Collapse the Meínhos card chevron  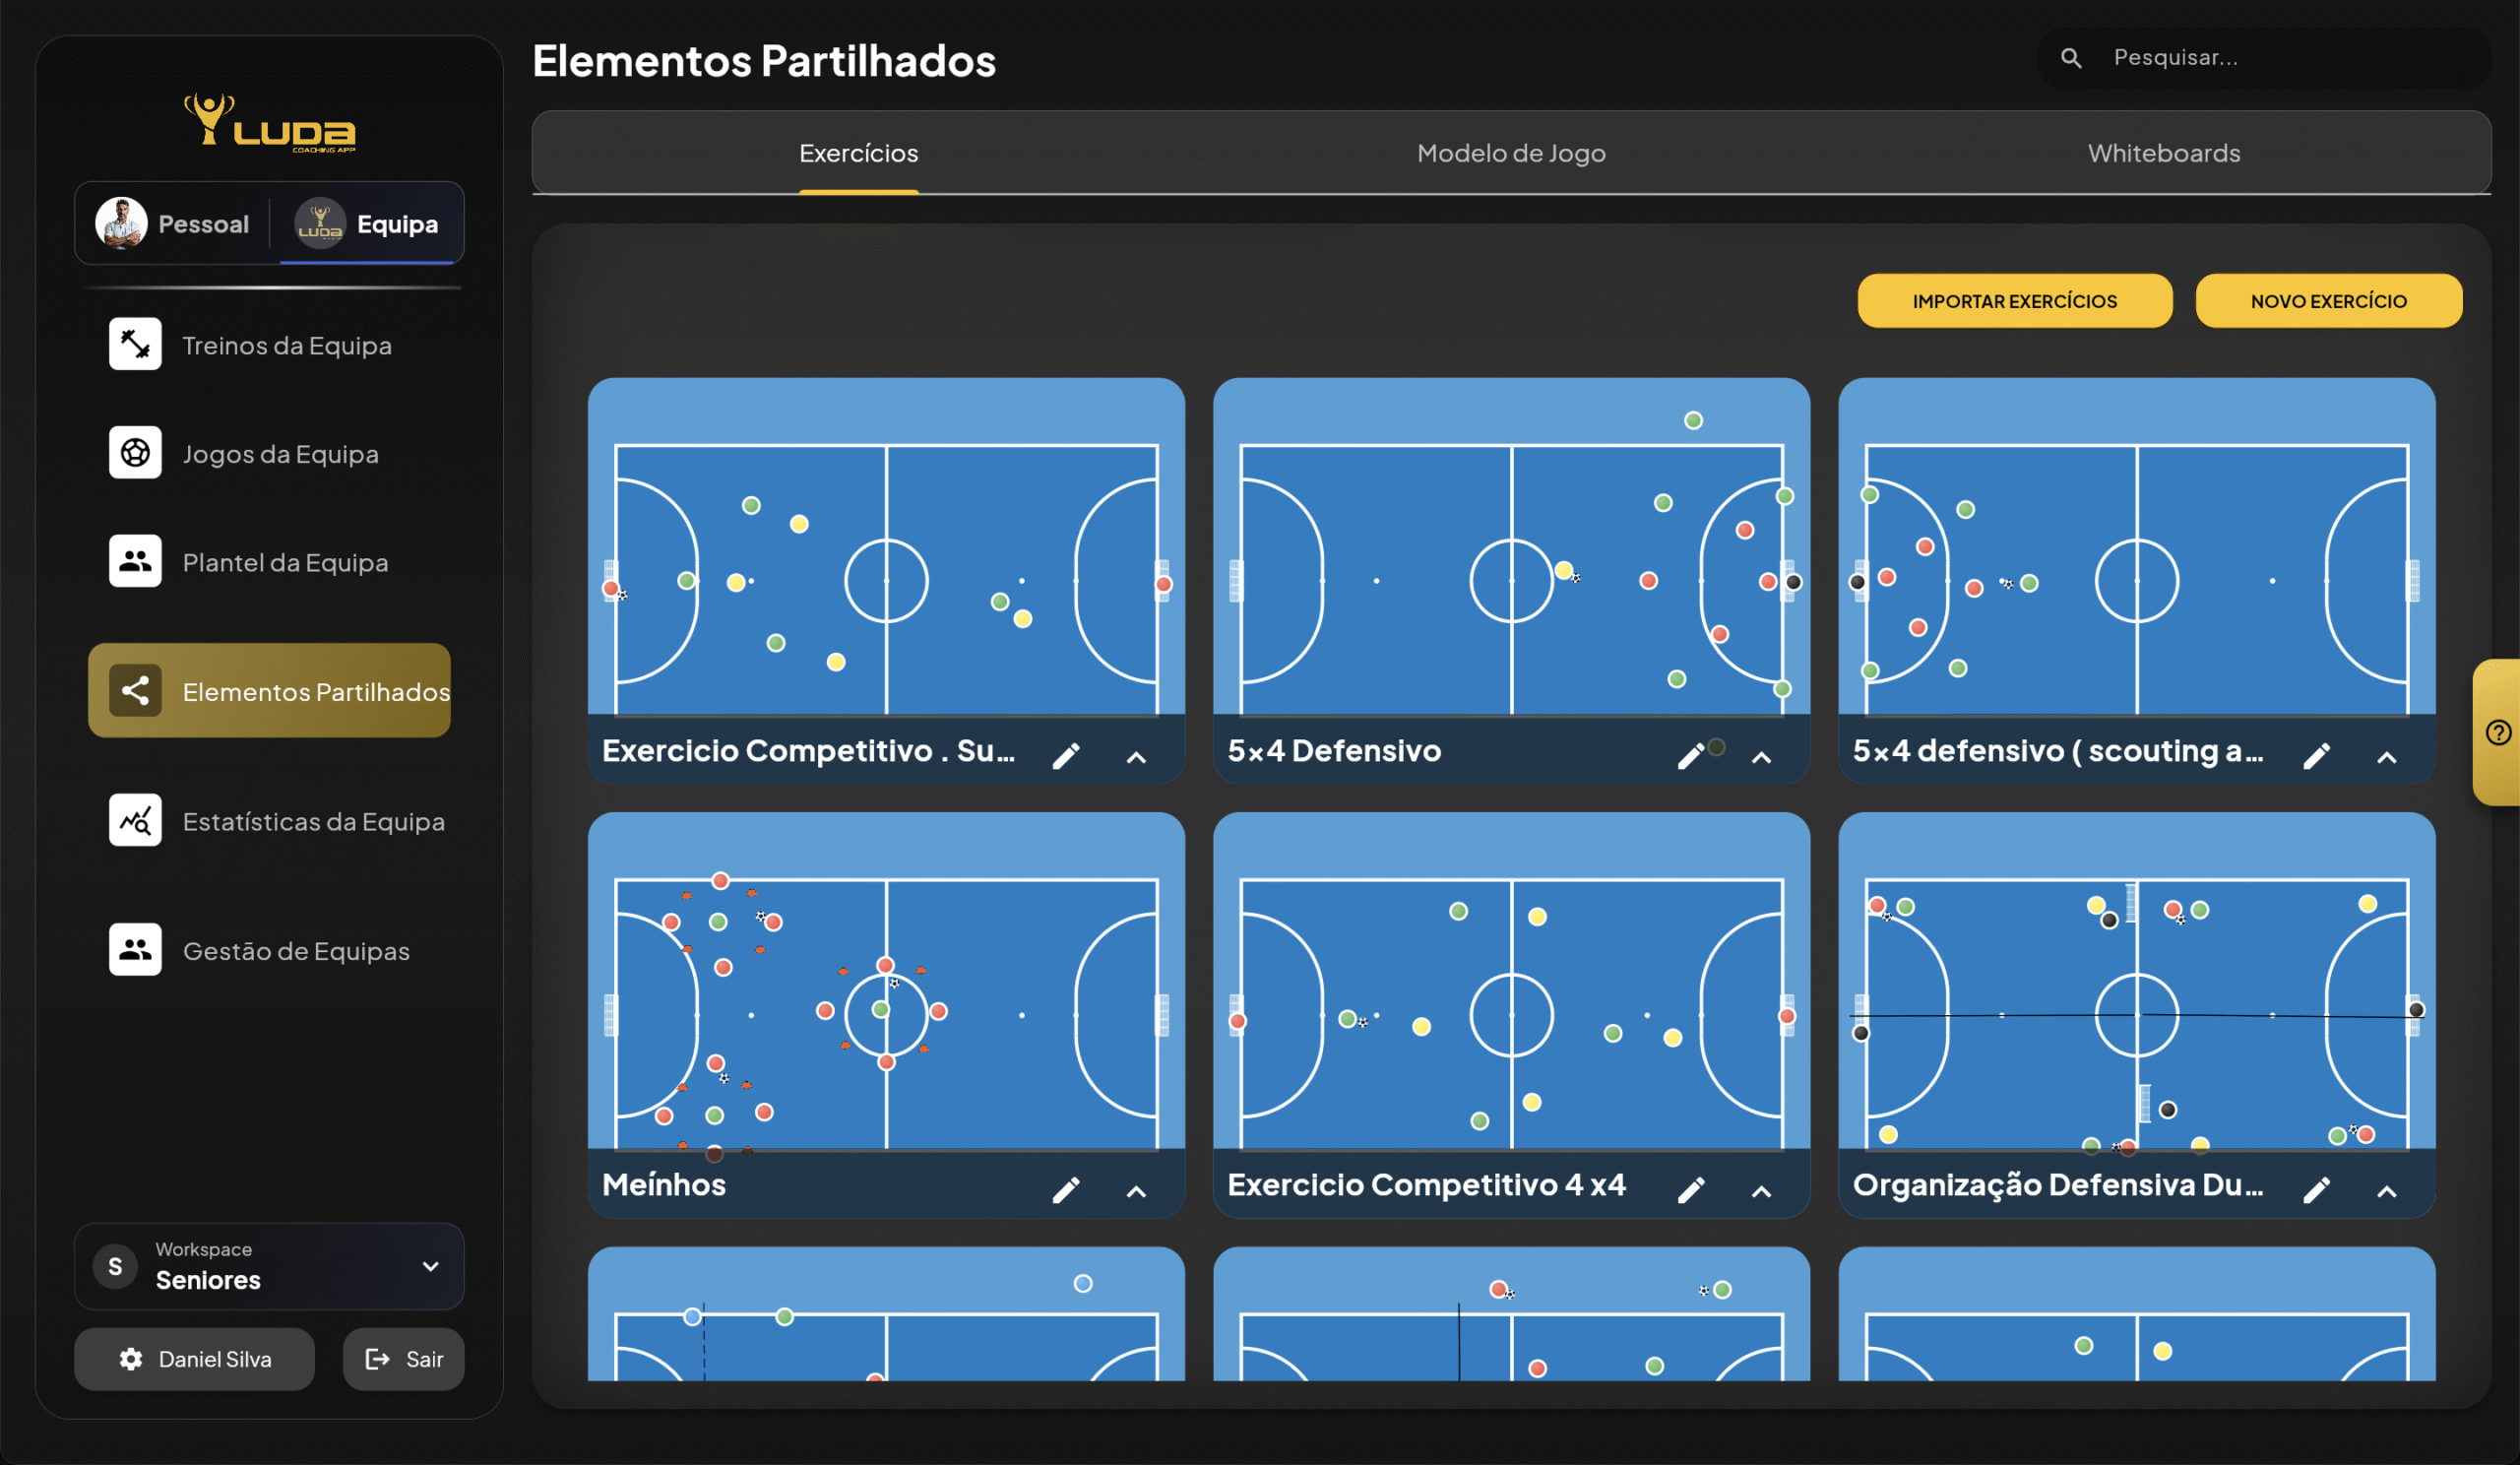pos(1136,1191)
